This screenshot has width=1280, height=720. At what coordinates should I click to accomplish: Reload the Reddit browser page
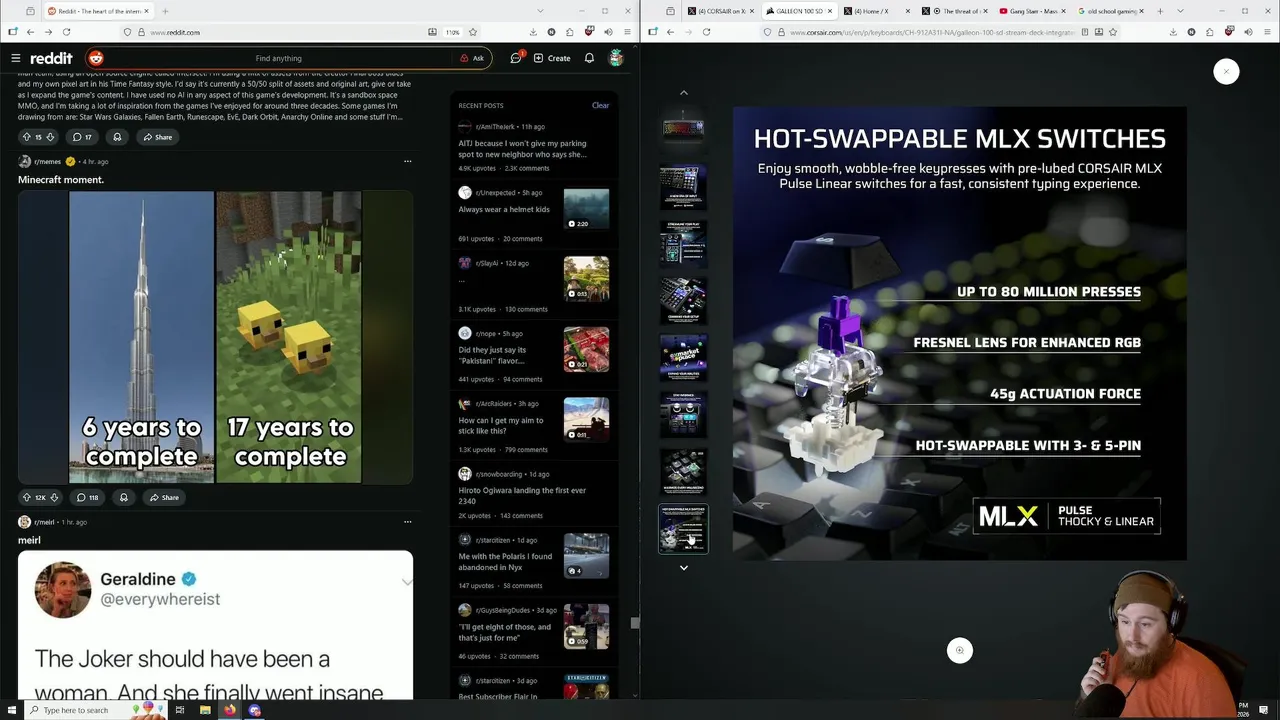[x=66, y=32]
